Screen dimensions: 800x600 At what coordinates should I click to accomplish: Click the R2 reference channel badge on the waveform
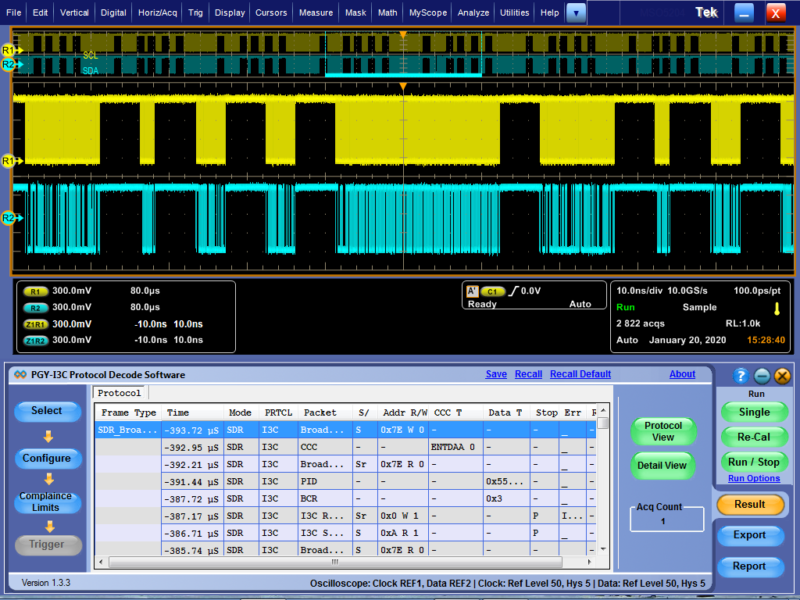tap(8, 217)
